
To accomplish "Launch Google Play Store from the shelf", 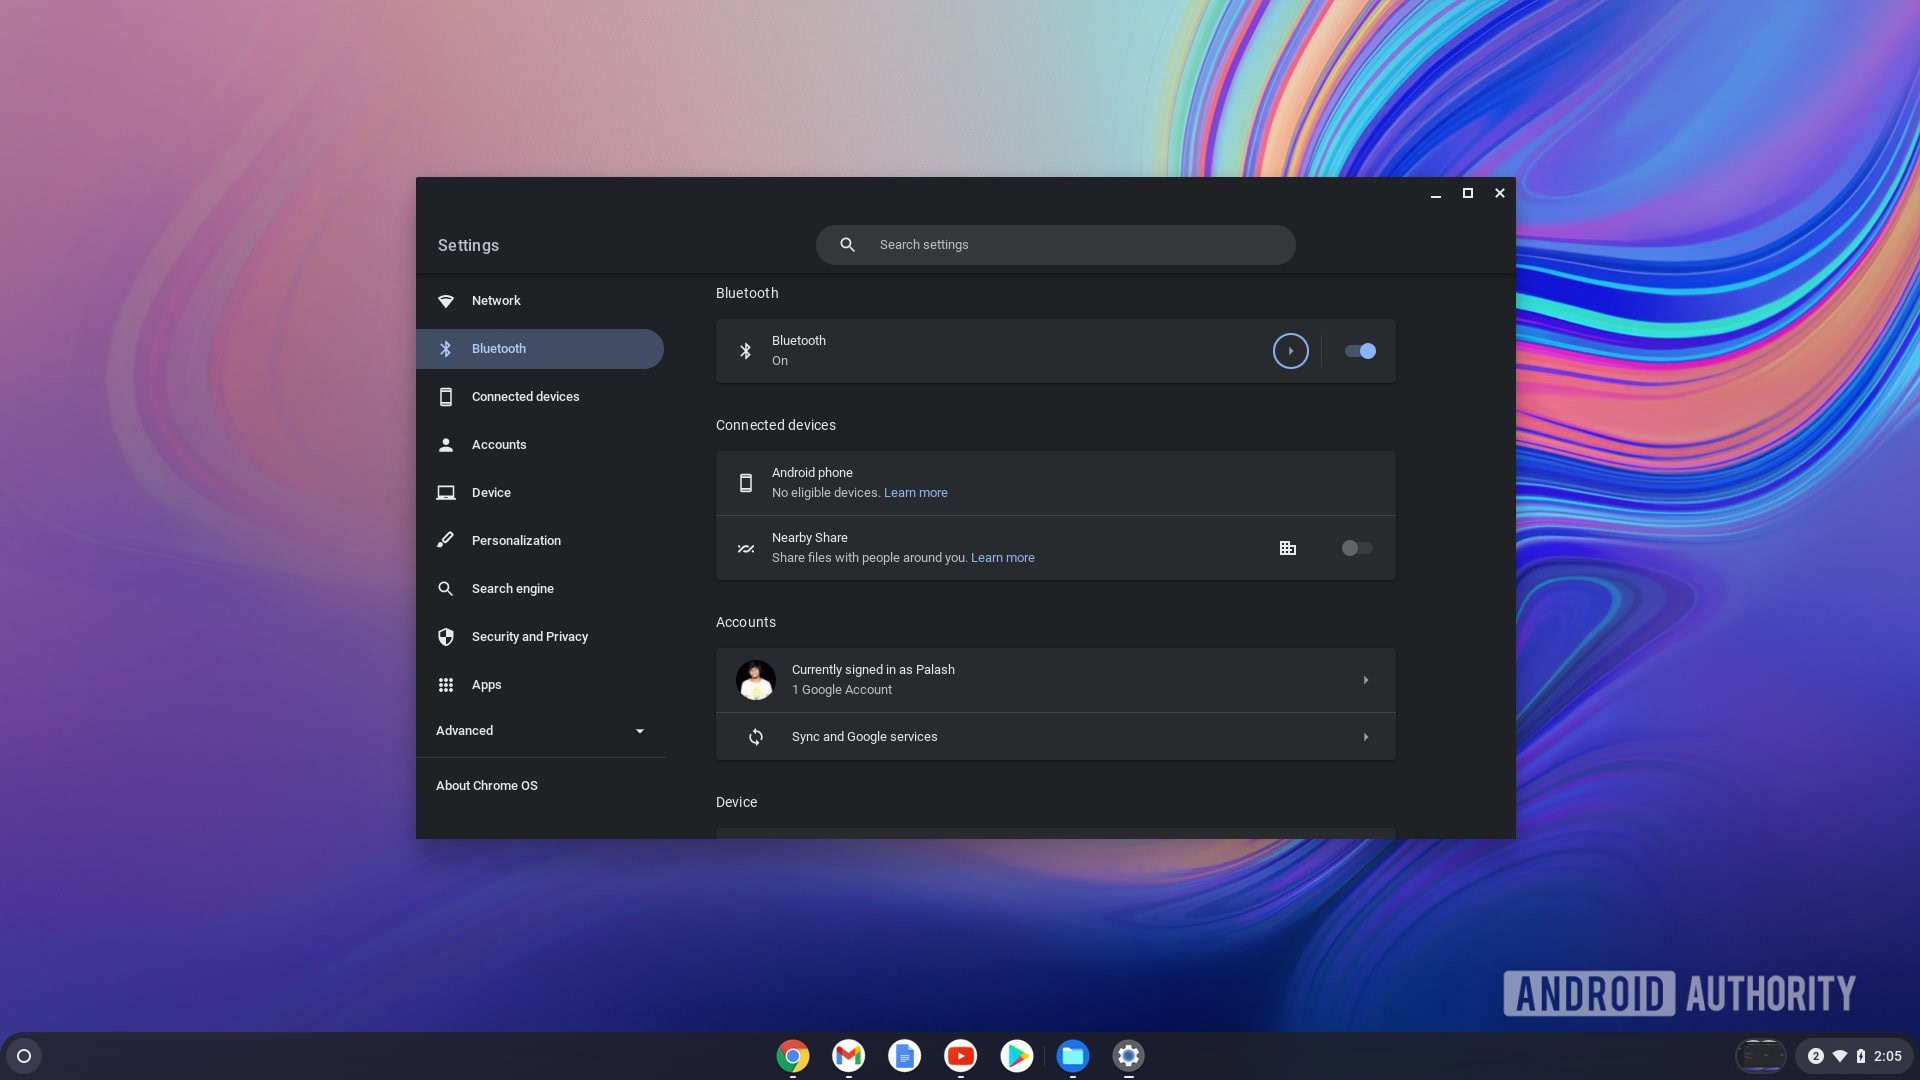I will pos(1016,1056).
